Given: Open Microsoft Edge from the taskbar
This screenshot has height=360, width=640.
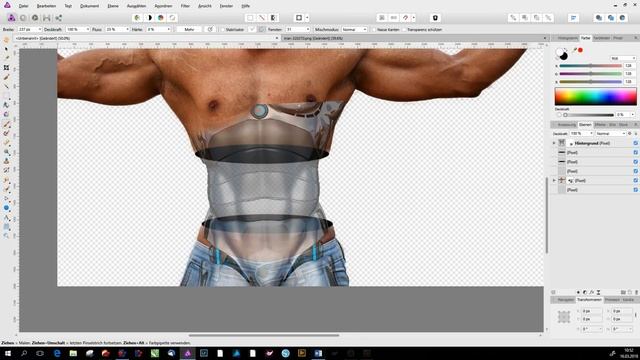Looking at the screenshot, I should coord(57,353).
